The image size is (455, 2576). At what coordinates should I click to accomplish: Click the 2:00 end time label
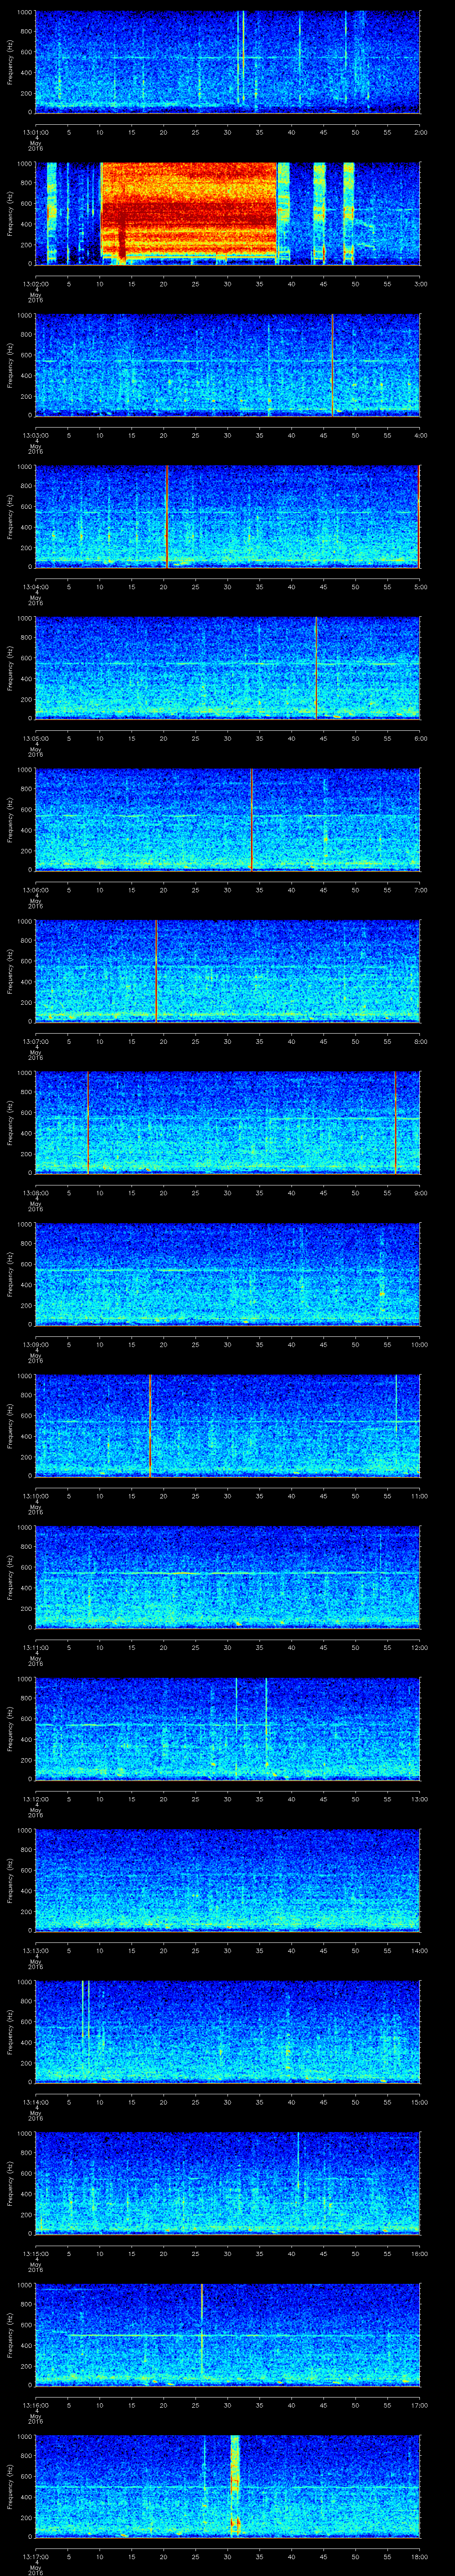tap(420, 132)
